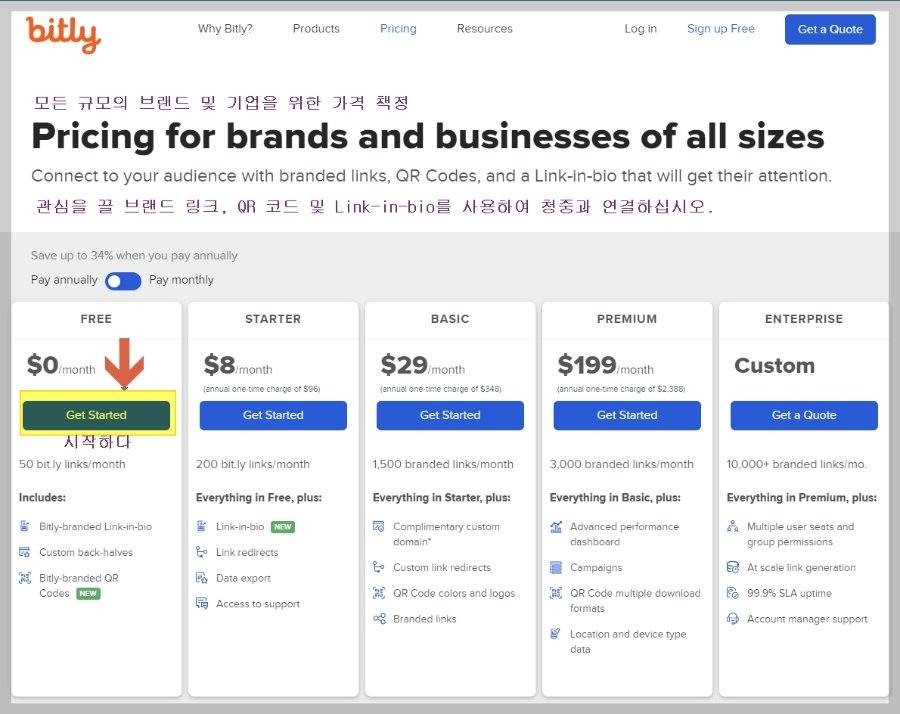
Task: Click Get Started on Basic plan
Action: 450,415
